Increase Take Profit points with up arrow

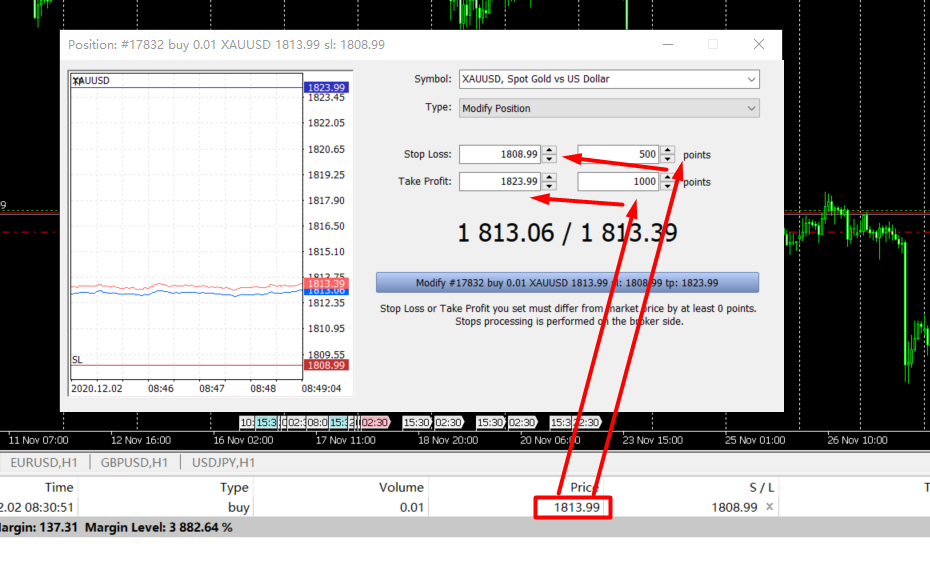(667, 177)
